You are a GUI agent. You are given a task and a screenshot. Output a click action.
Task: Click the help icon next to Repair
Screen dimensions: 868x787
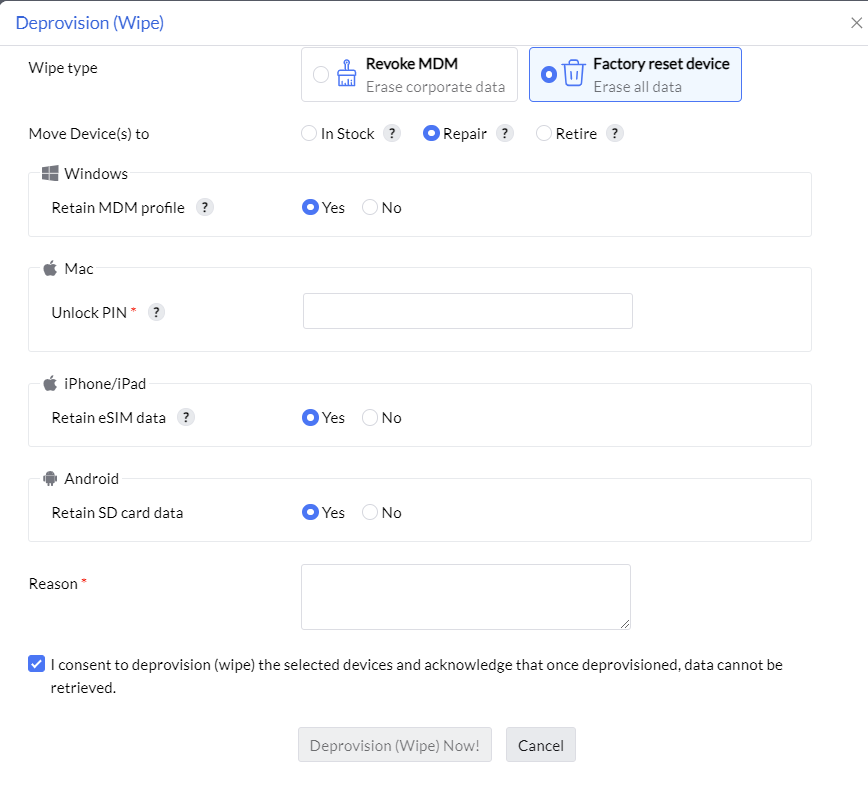coord(505,134)
